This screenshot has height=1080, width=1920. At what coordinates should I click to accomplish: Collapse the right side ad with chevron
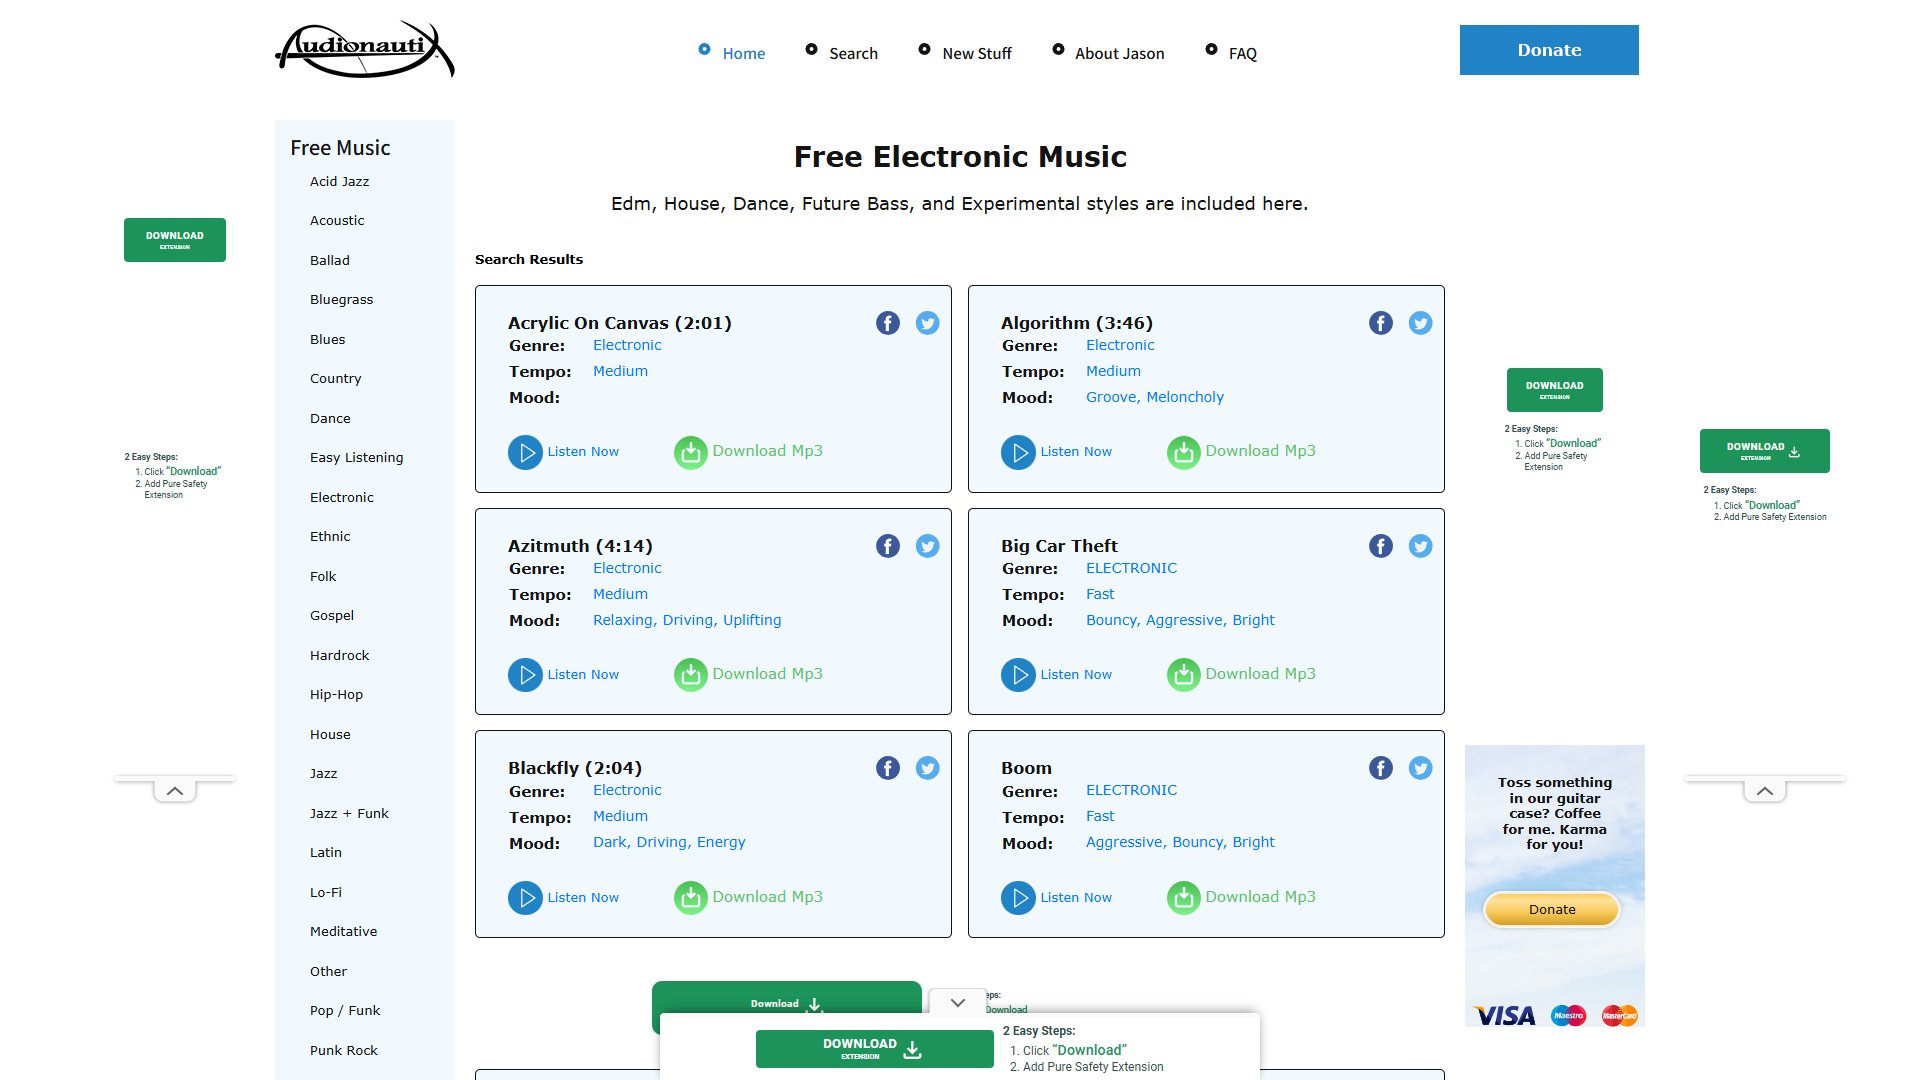[x=1765, y=791]
